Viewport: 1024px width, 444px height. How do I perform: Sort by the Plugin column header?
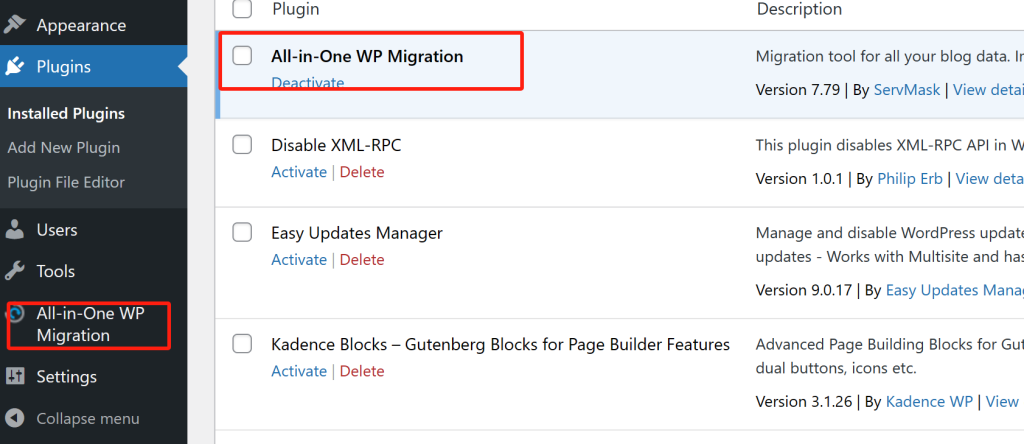pos(296,9)
